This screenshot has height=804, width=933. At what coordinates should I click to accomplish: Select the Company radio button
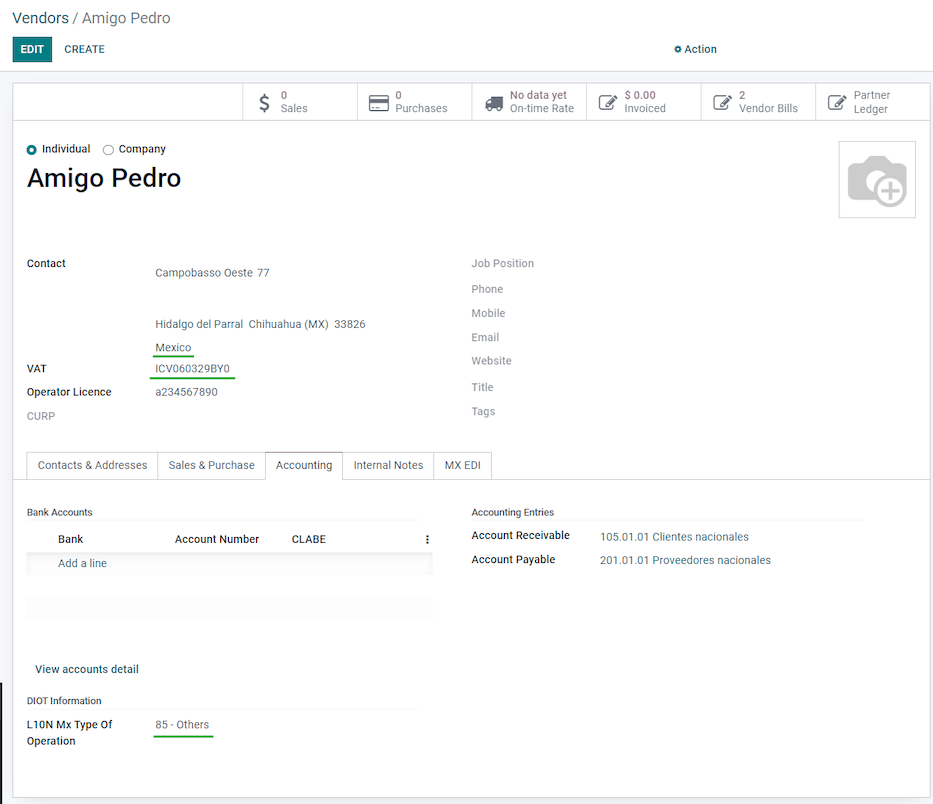pyautogui.click(x=108, y=150)
